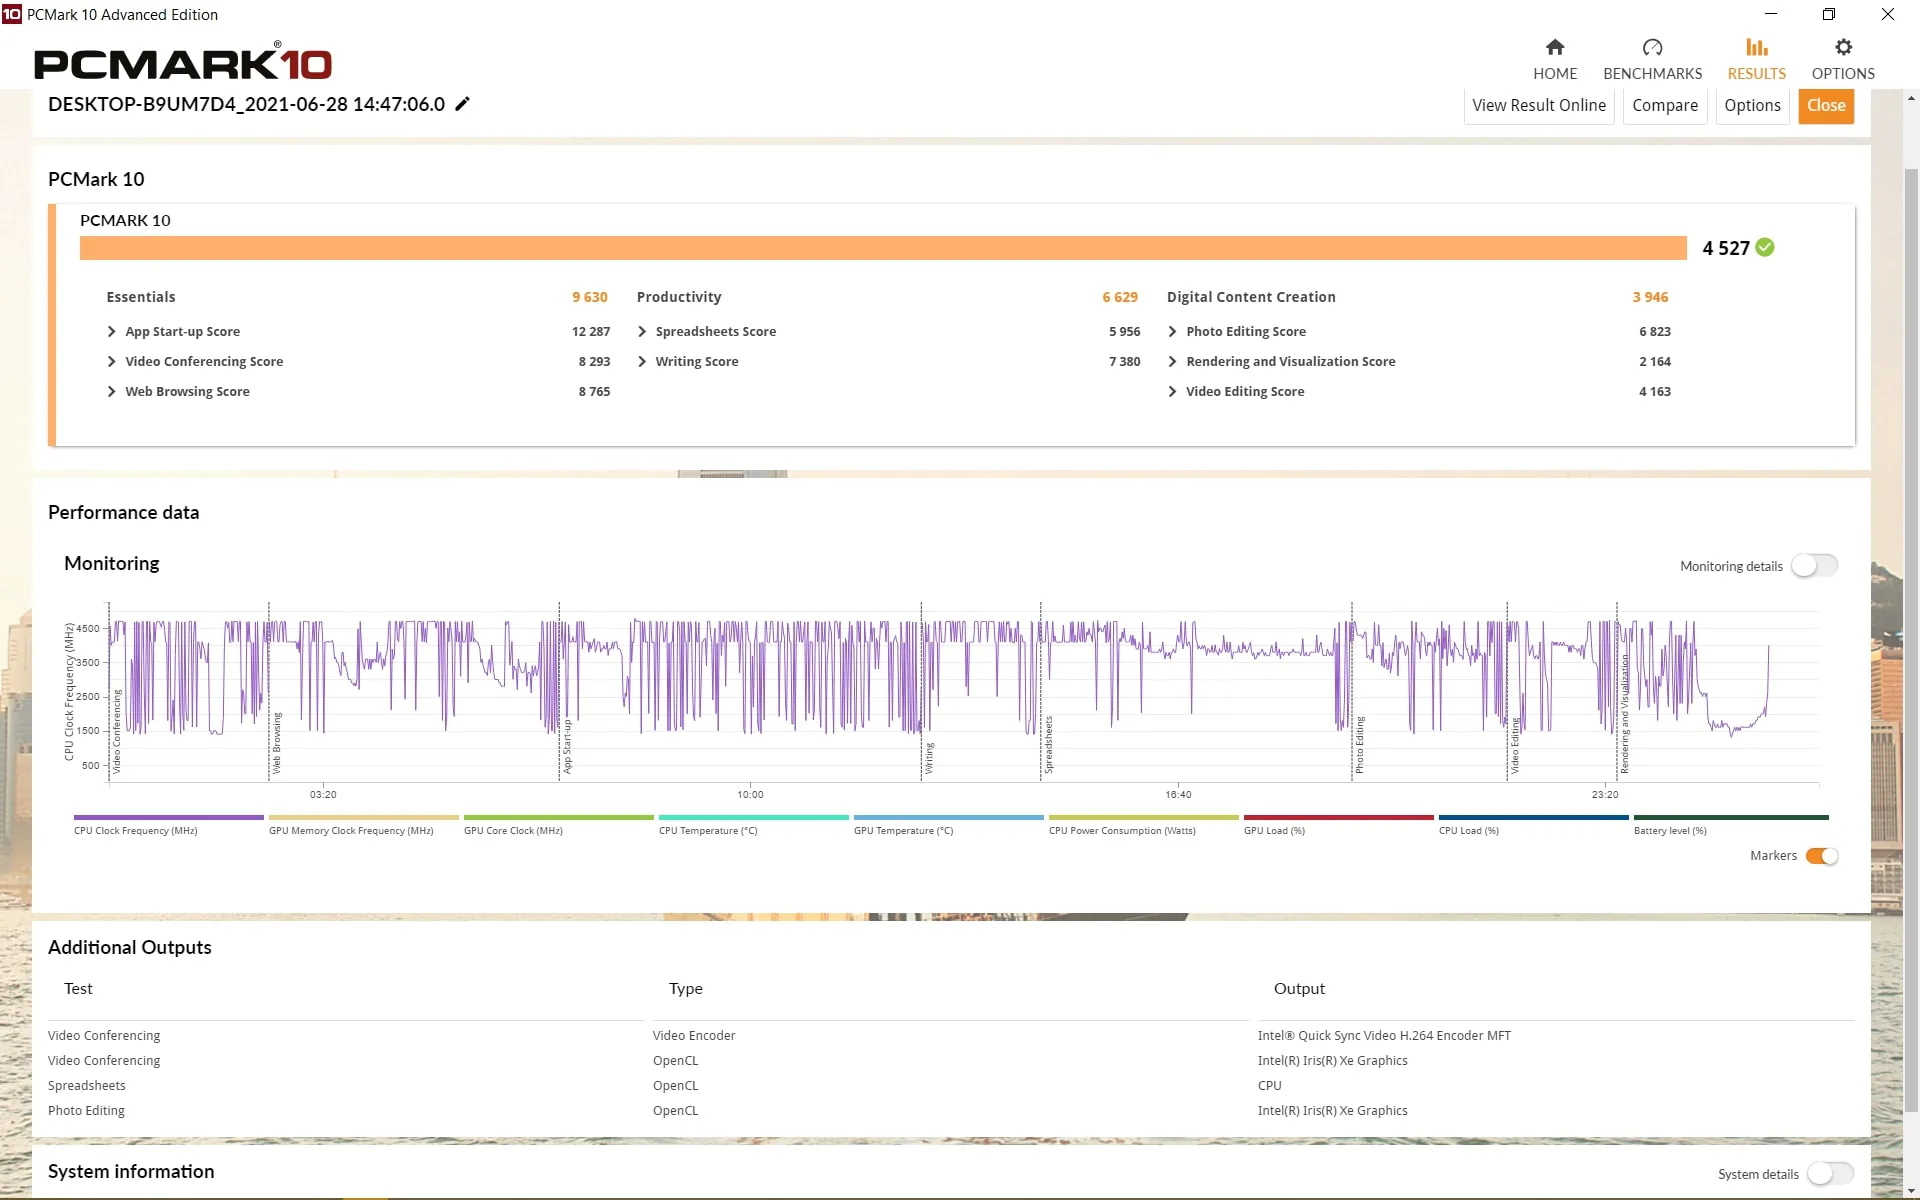Select Battery level legend swatch

click(1731, 817)
